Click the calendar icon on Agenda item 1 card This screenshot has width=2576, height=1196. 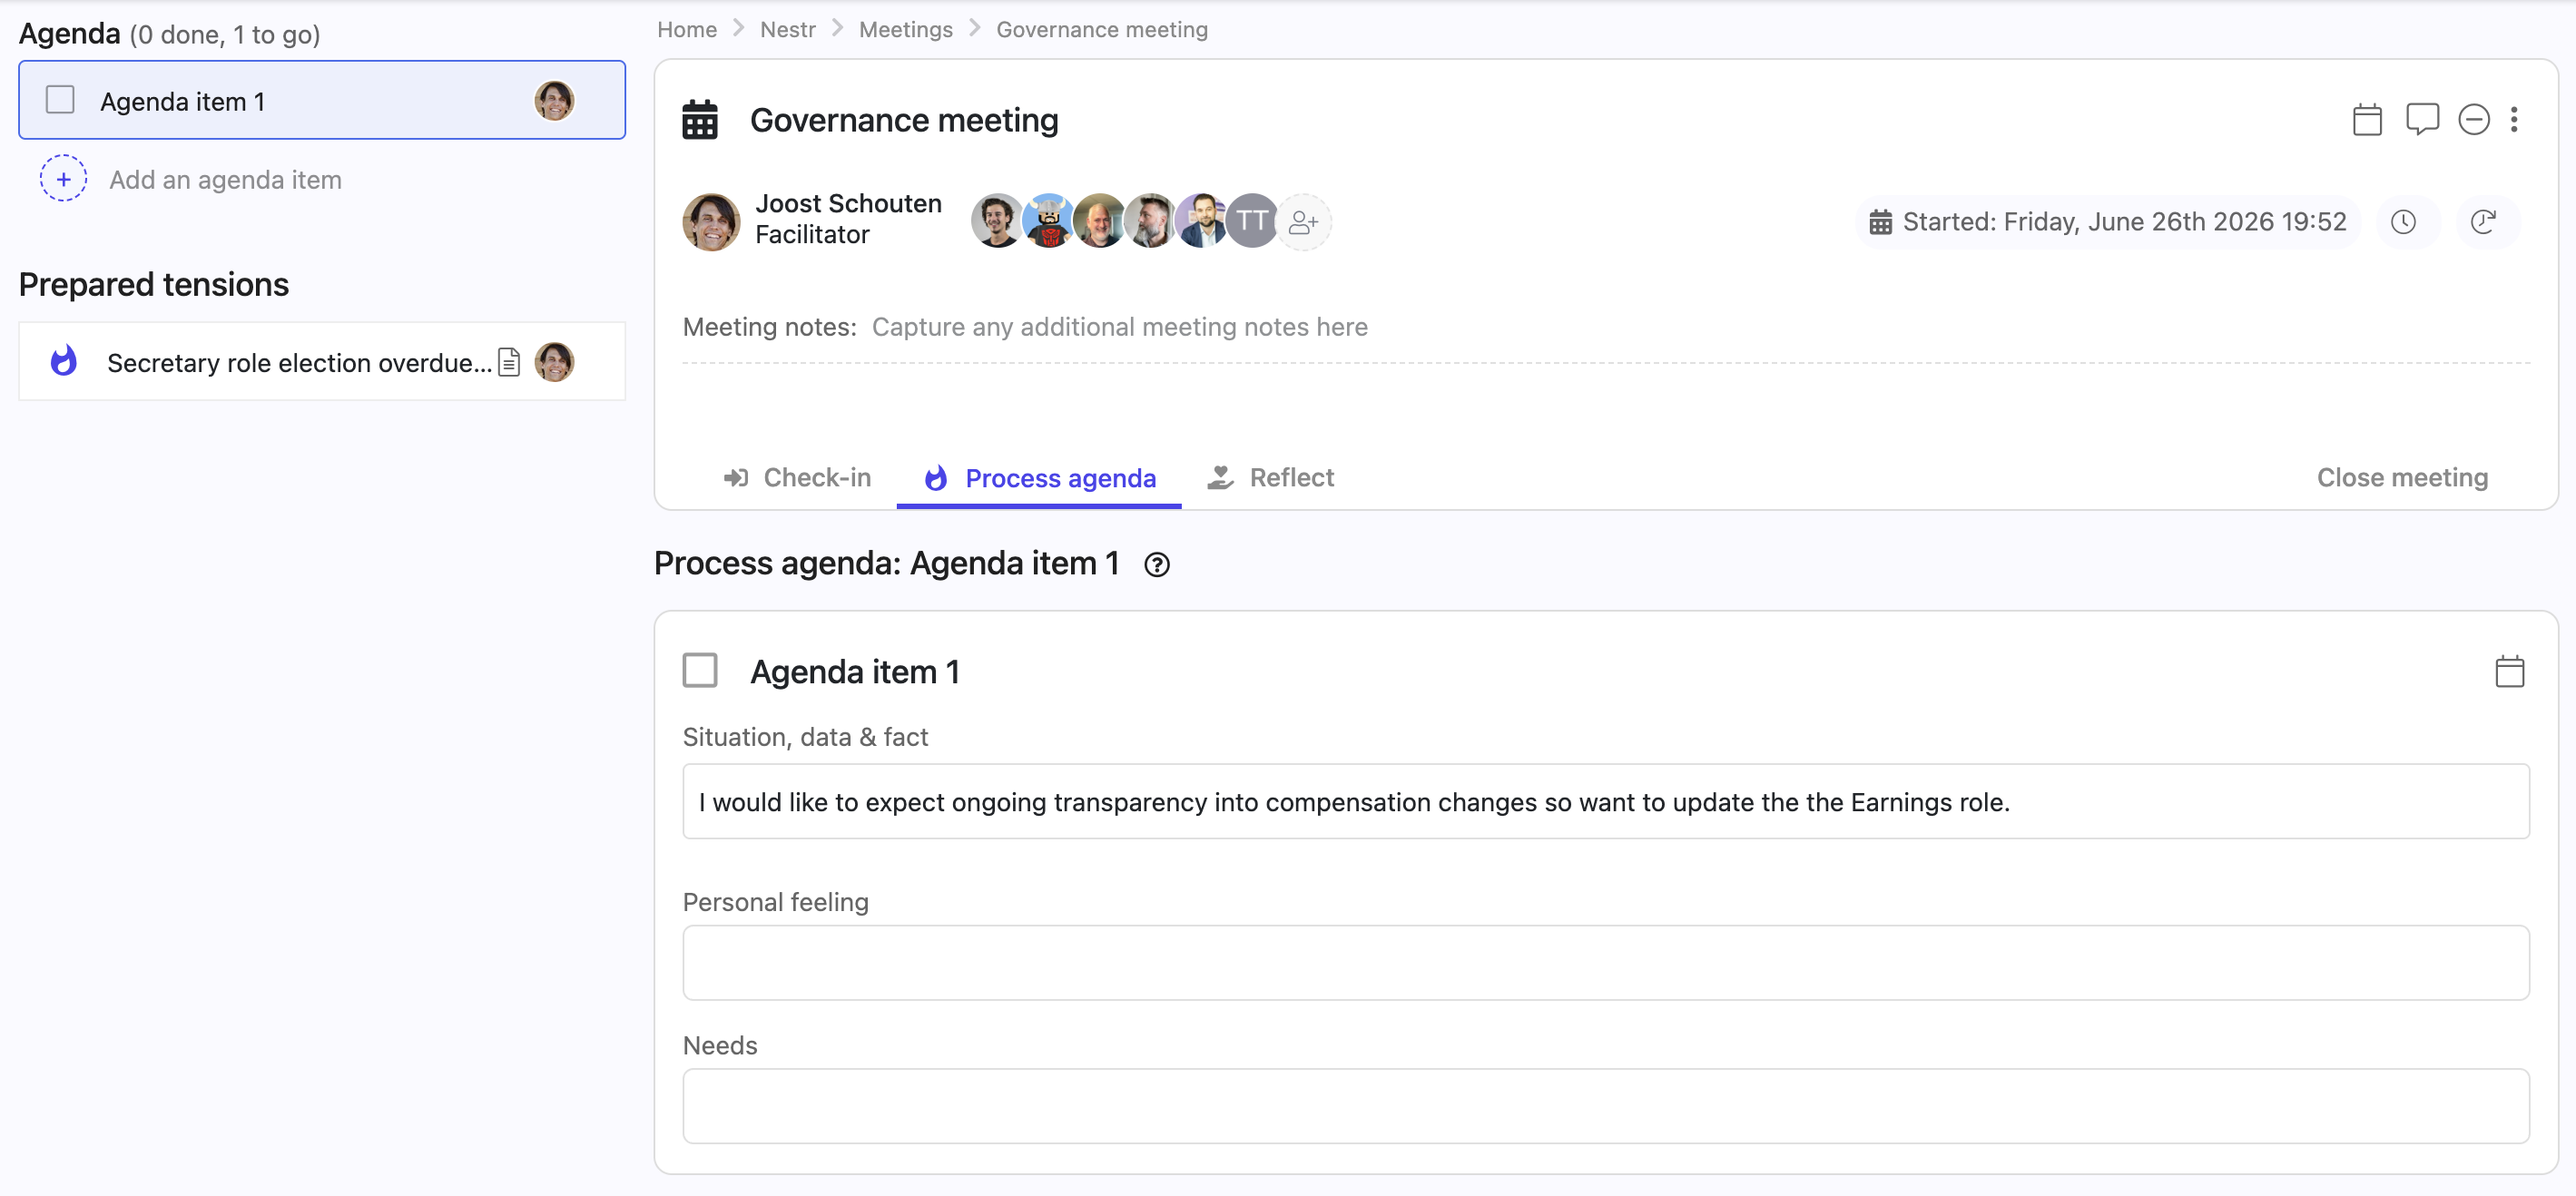pos(2509,671)
